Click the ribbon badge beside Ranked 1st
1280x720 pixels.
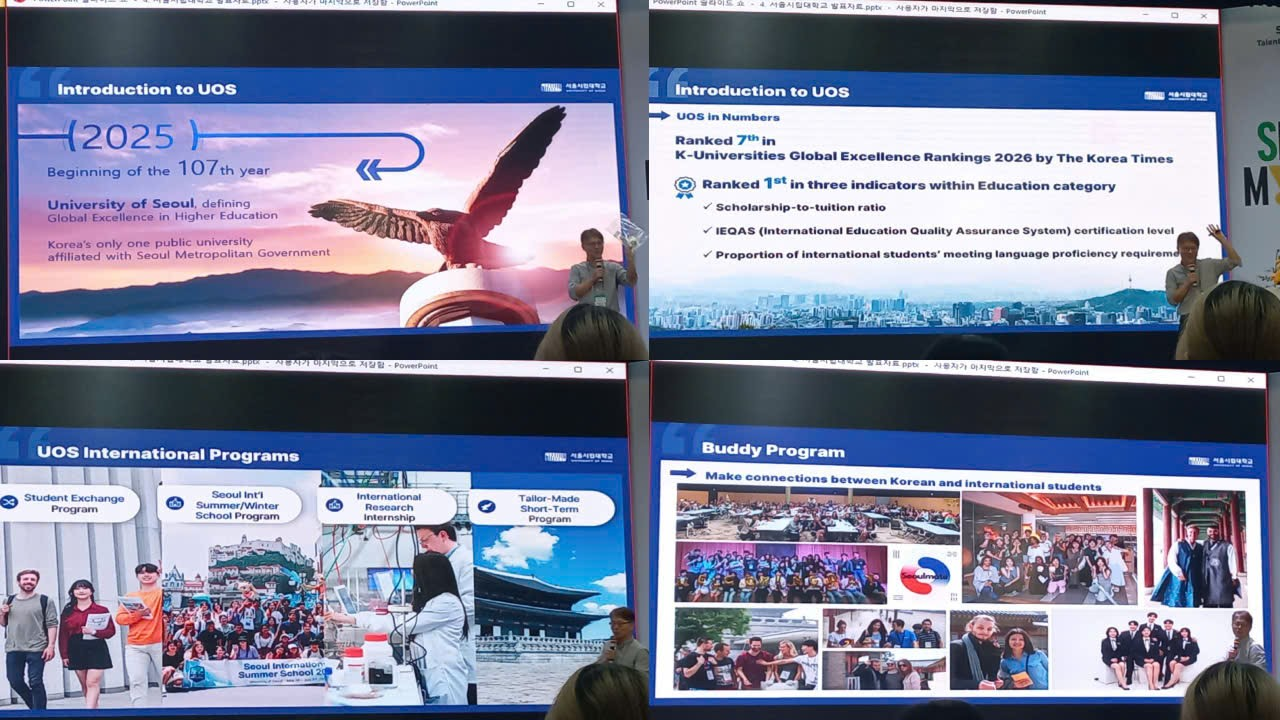tap(684, 185)
